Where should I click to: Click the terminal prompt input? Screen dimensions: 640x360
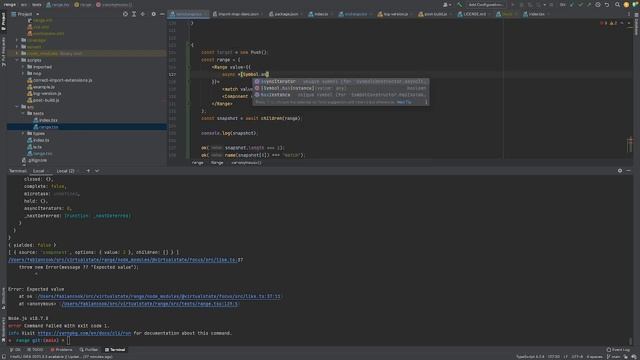(x=69, y=340)
